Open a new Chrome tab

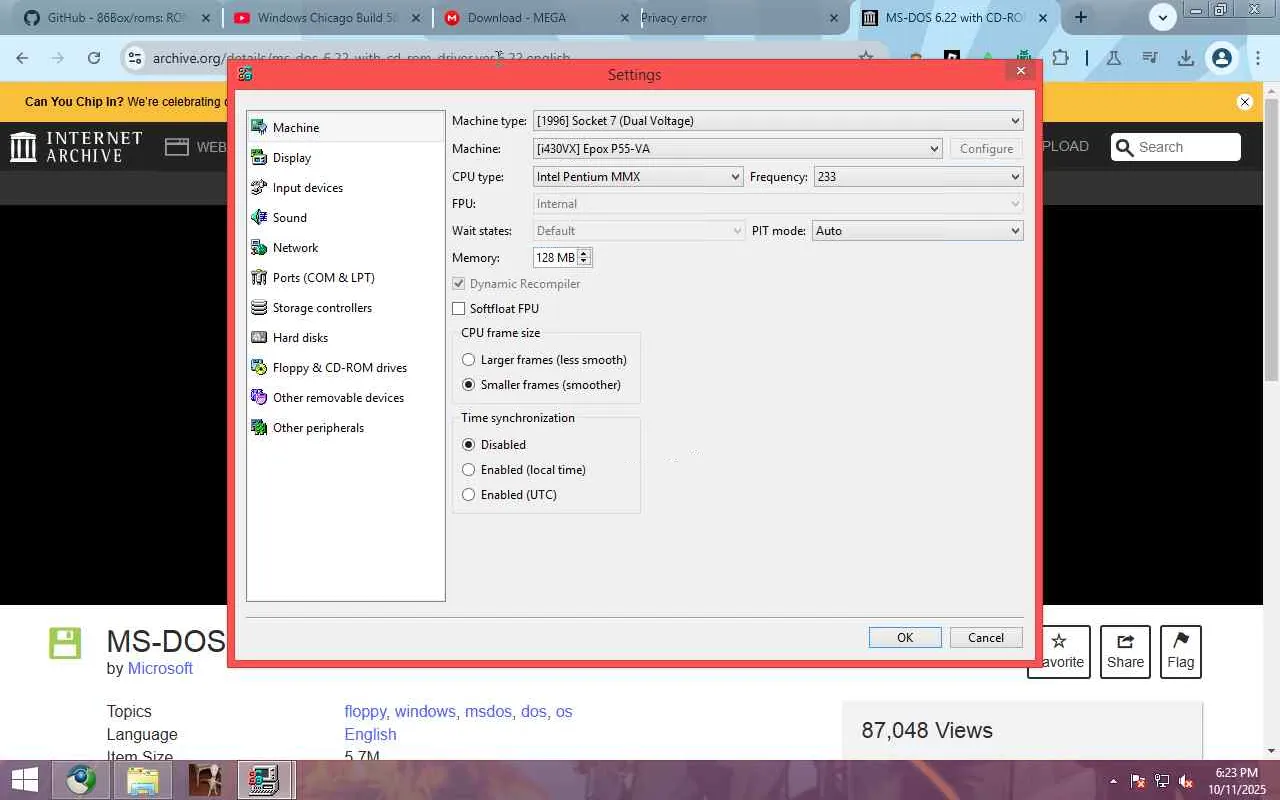(x=1081, y=17)
